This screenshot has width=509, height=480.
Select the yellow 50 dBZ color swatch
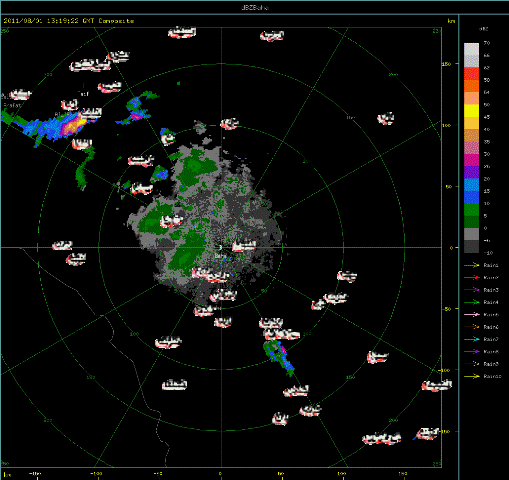(471, 111)
